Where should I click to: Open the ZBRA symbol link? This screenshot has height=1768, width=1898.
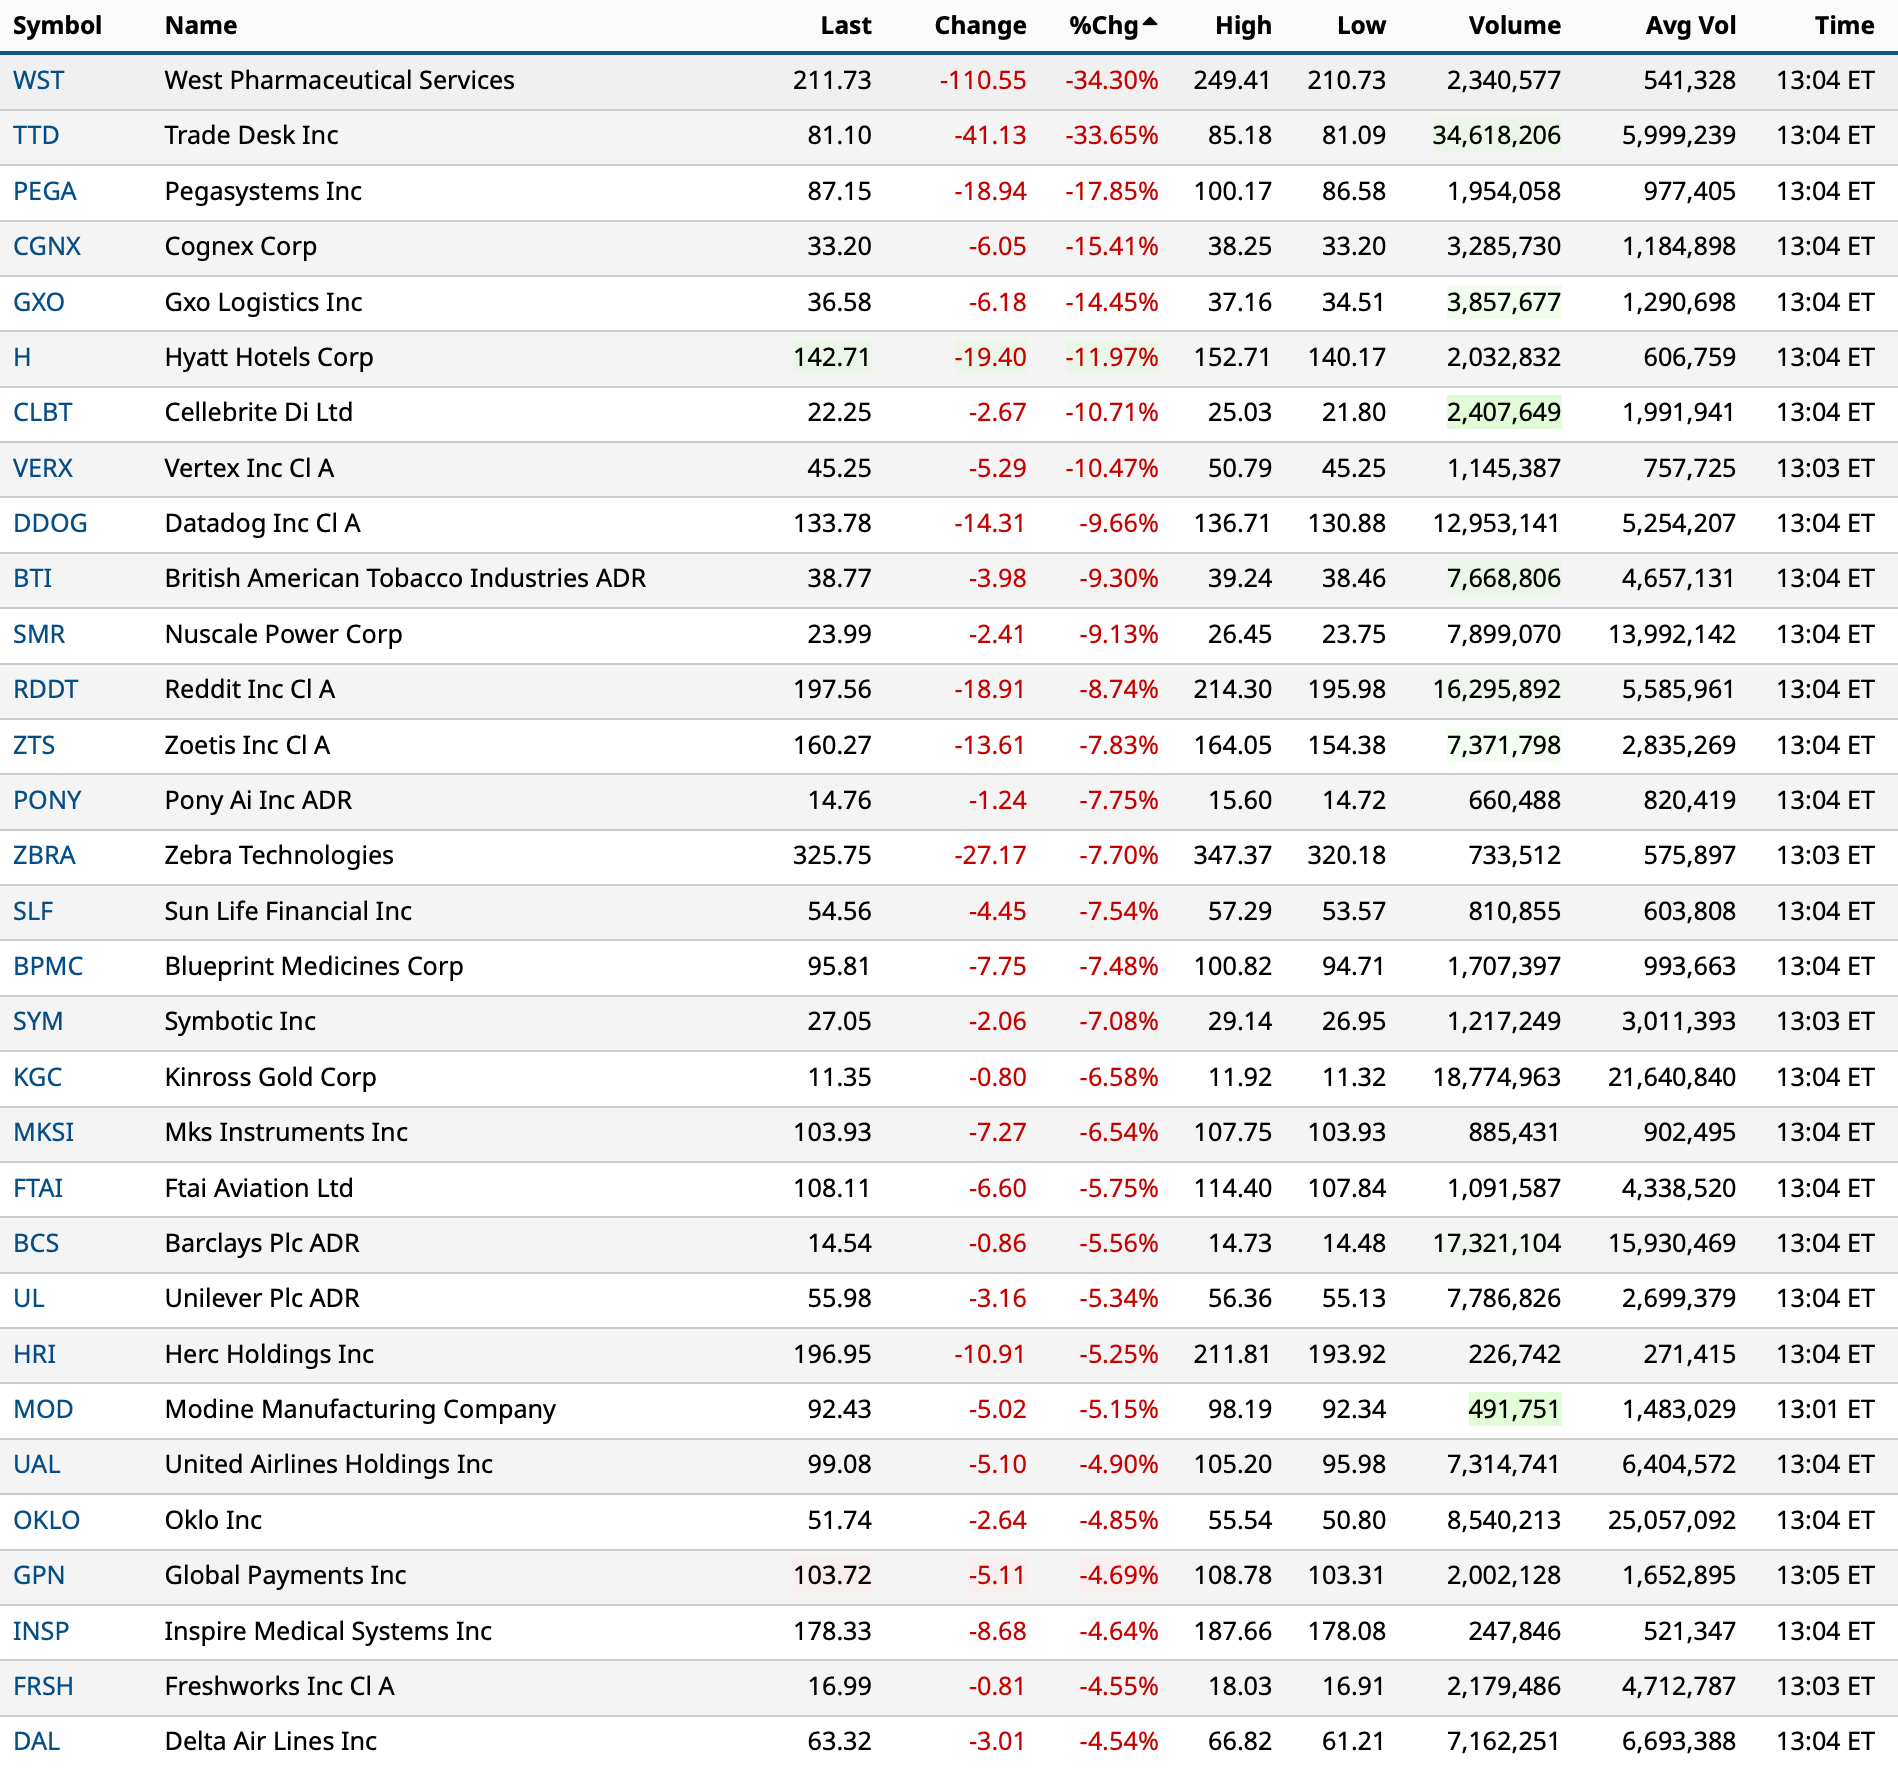pos(44,855)
